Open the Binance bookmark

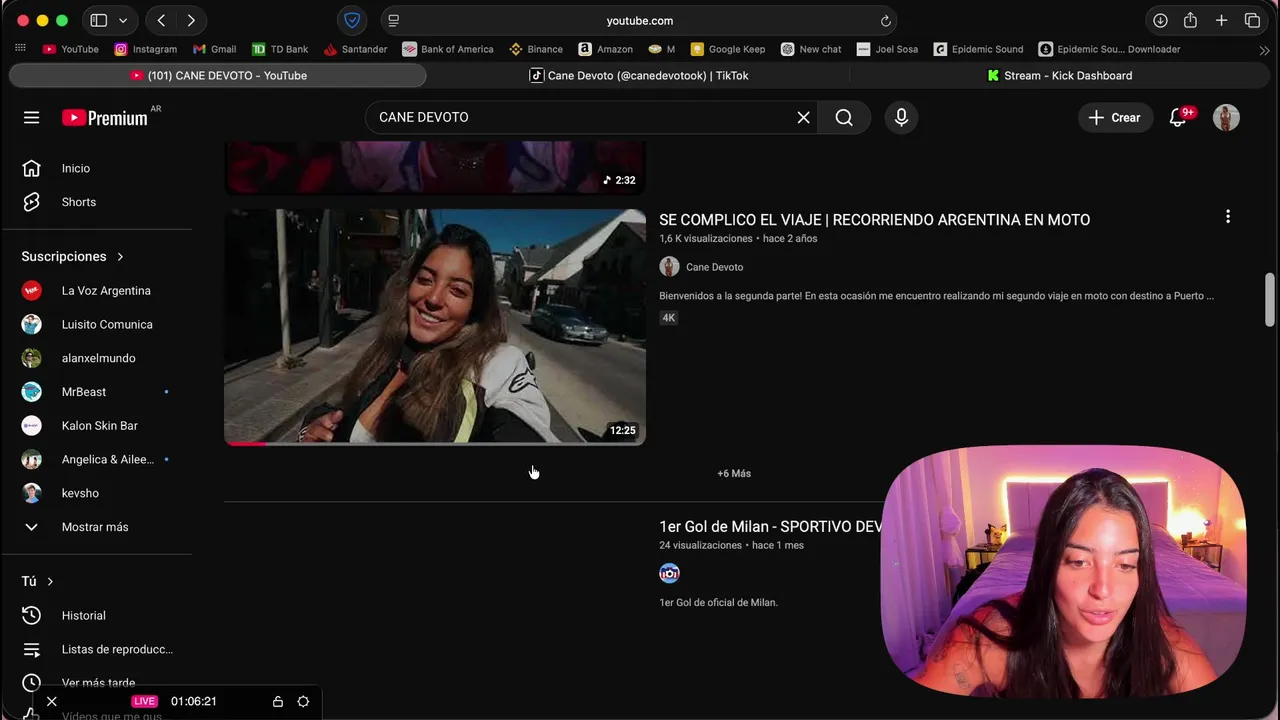point(536,49)
